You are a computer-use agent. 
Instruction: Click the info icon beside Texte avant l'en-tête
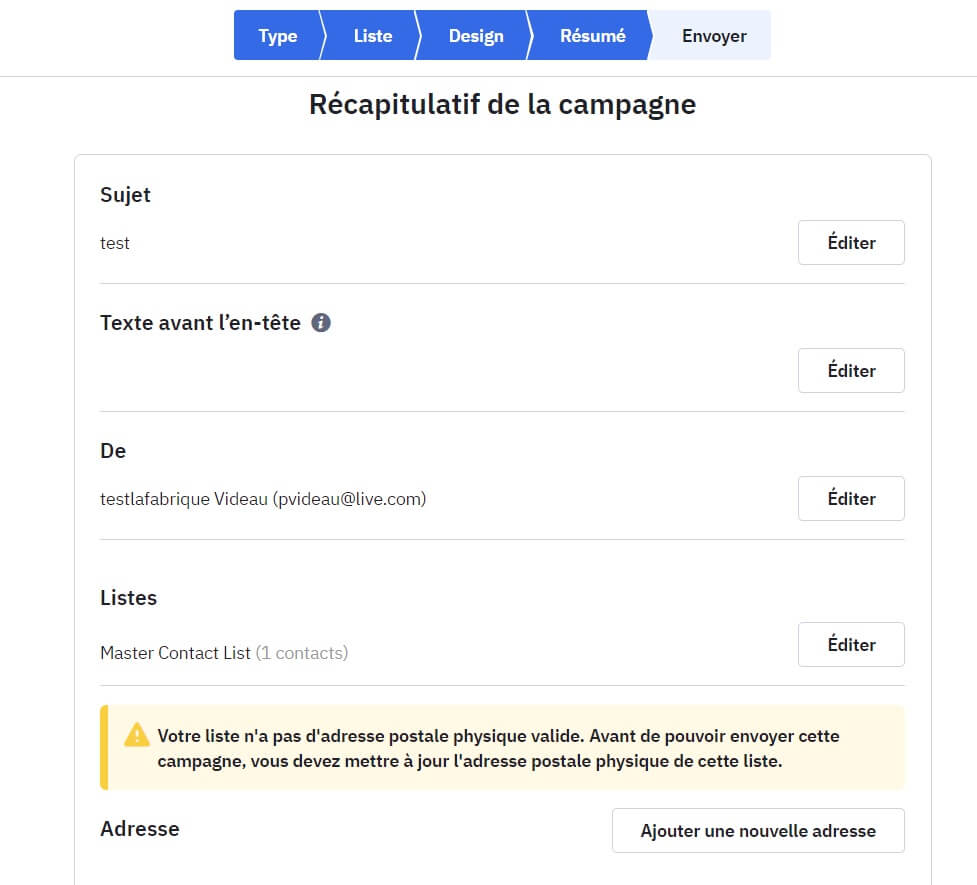[x=321, y=323]
